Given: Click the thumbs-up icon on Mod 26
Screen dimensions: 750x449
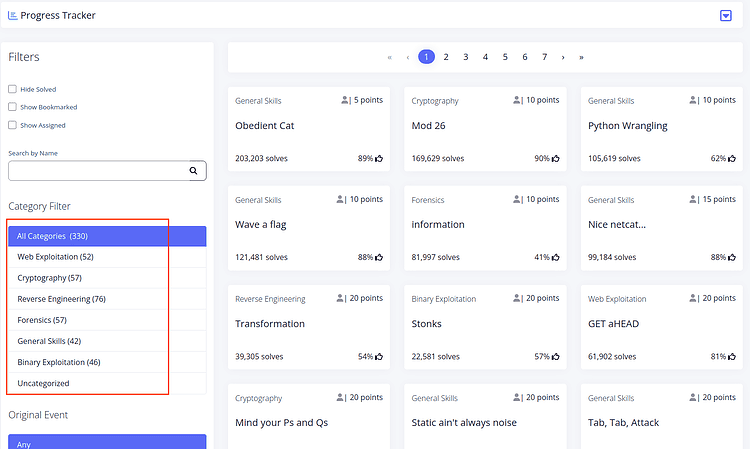Looking at the screenshot, I should click(555, 158).
